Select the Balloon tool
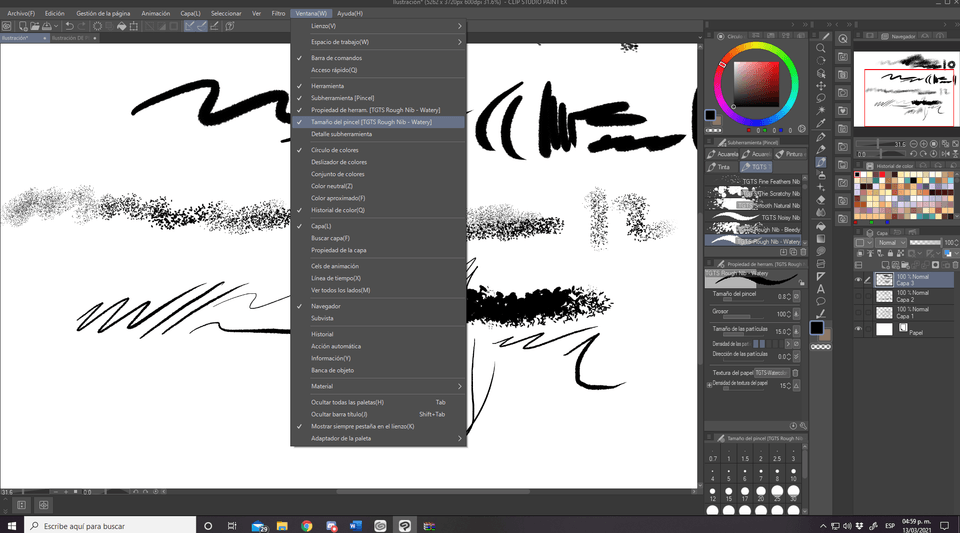This screenshot has height=533, width=960. 820,301
